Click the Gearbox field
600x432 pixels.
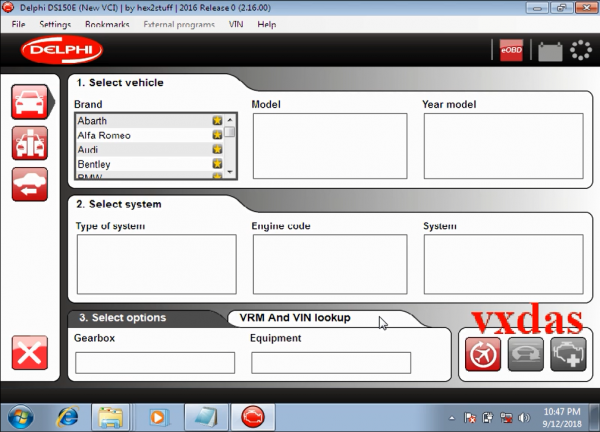155,363
